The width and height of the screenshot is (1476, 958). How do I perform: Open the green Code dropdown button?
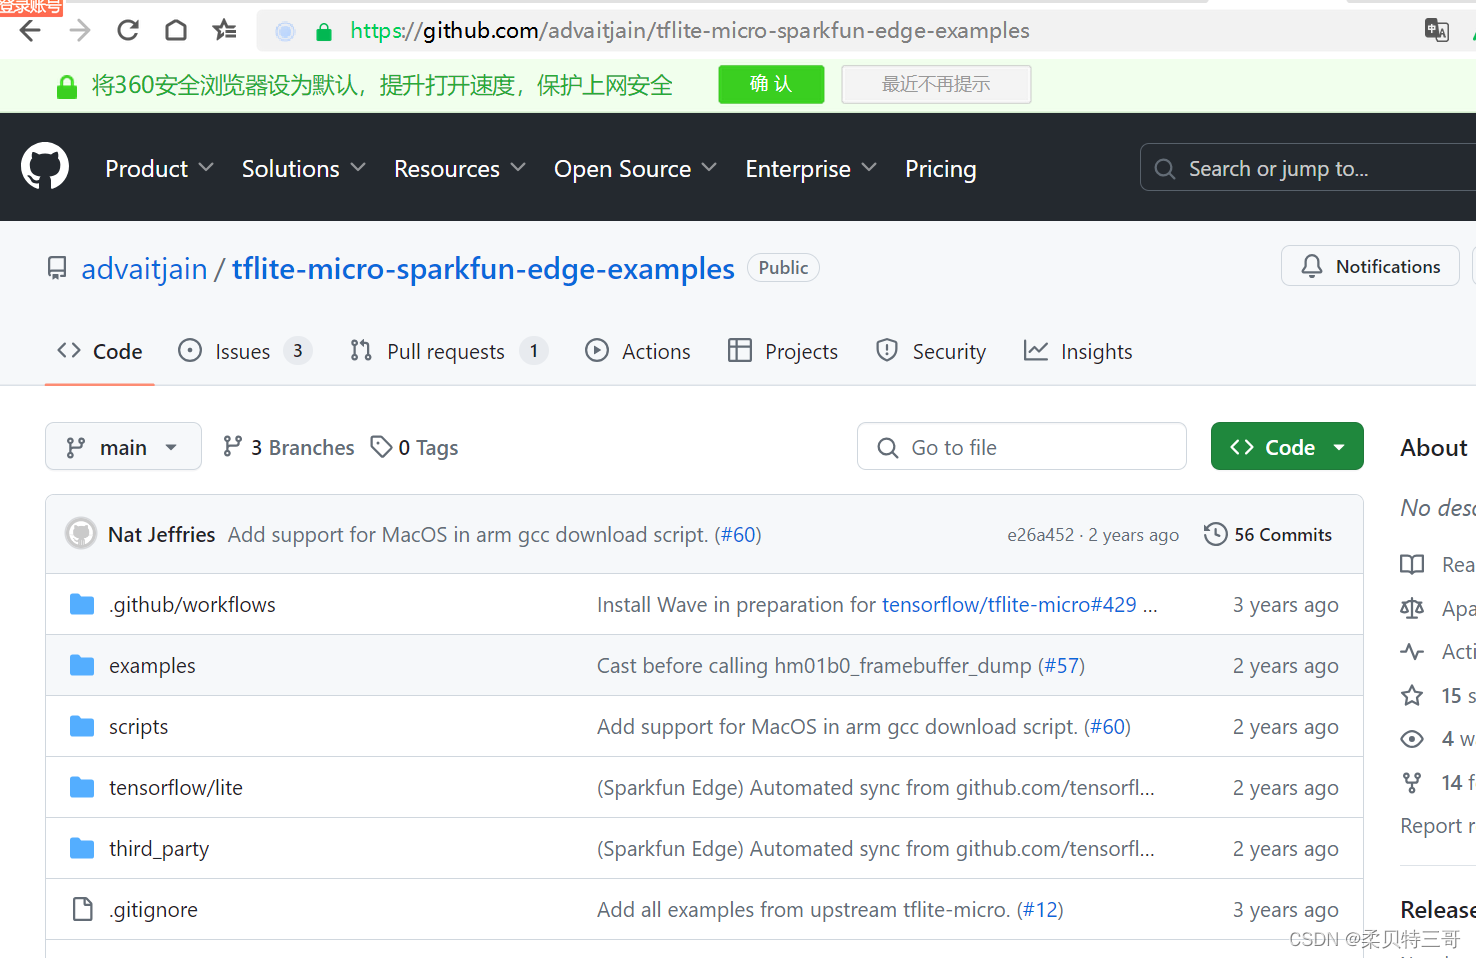[1287, 446]
